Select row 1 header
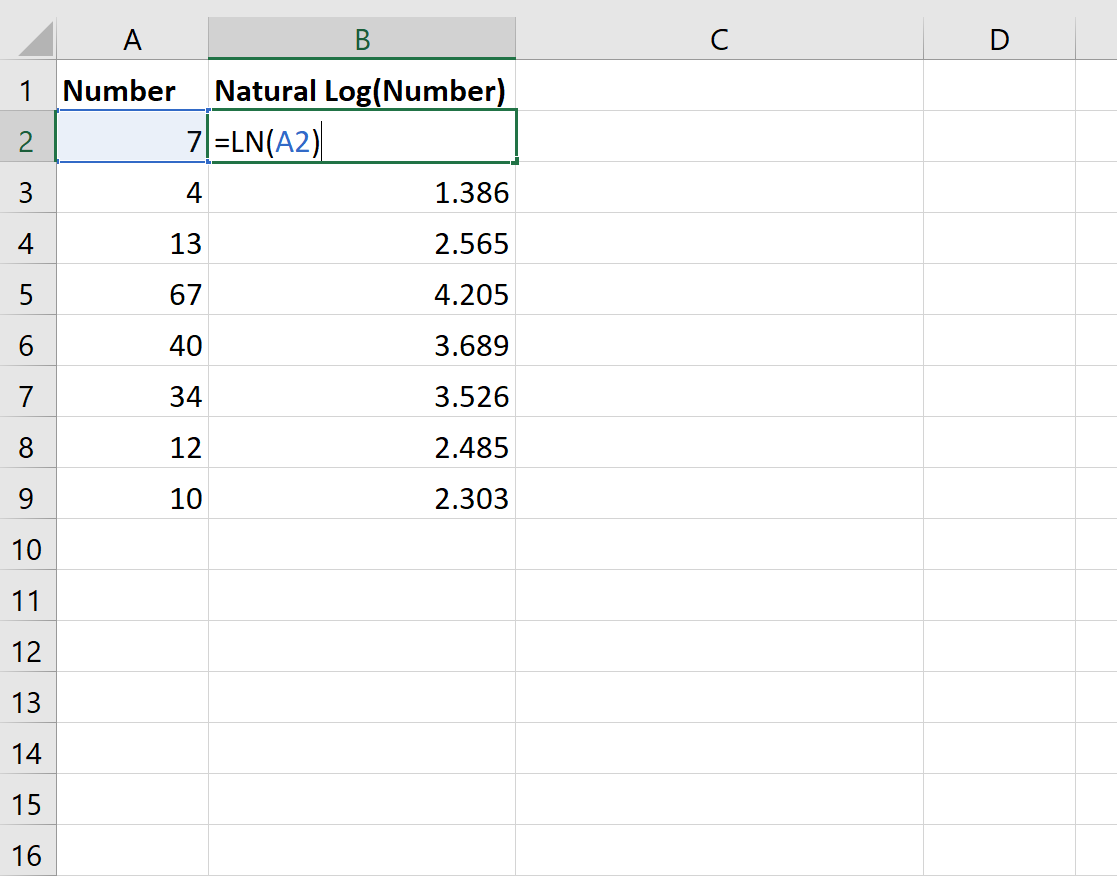The width and height of the screenshot is (1117, 876). click(27, 90)
